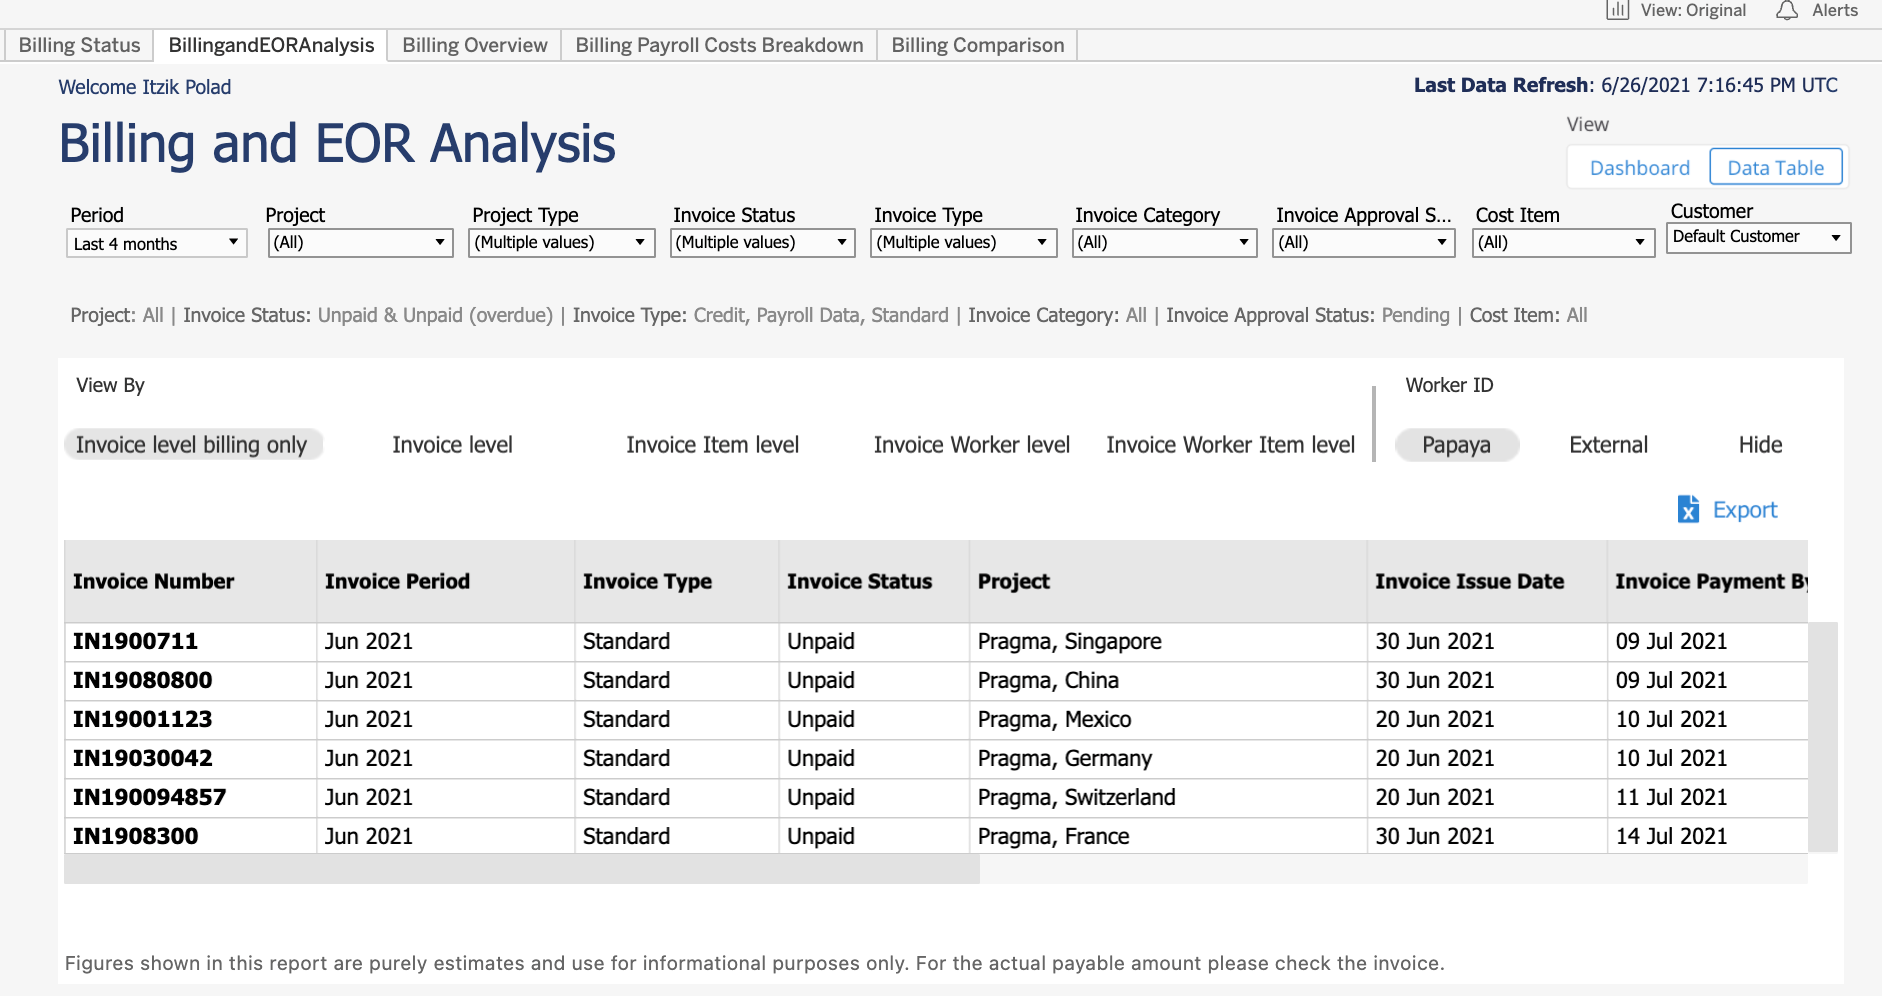
Task: Switch View By to Invoice Worker level
Action: [x=971, y=444]
